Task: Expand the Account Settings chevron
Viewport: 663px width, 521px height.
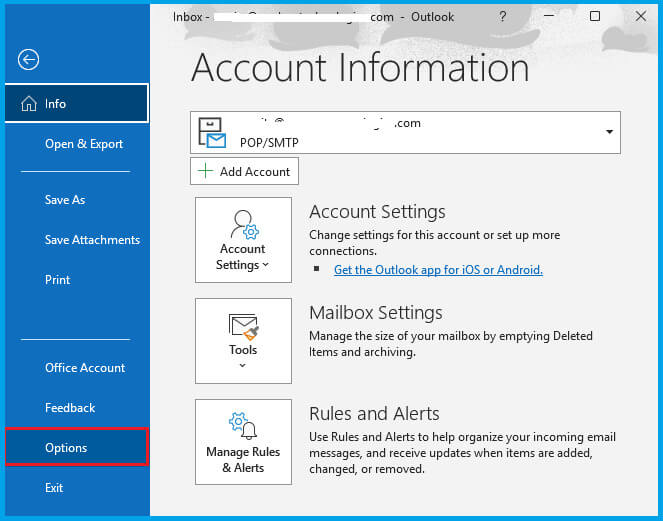Action: click(266, 265)
